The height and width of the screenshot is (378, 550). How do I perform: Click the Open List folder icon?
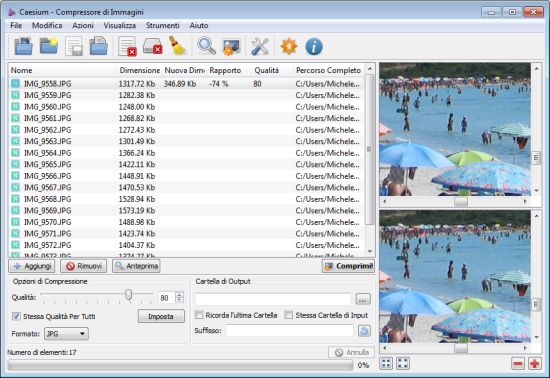pyautogui.click(x=99, y=46)
